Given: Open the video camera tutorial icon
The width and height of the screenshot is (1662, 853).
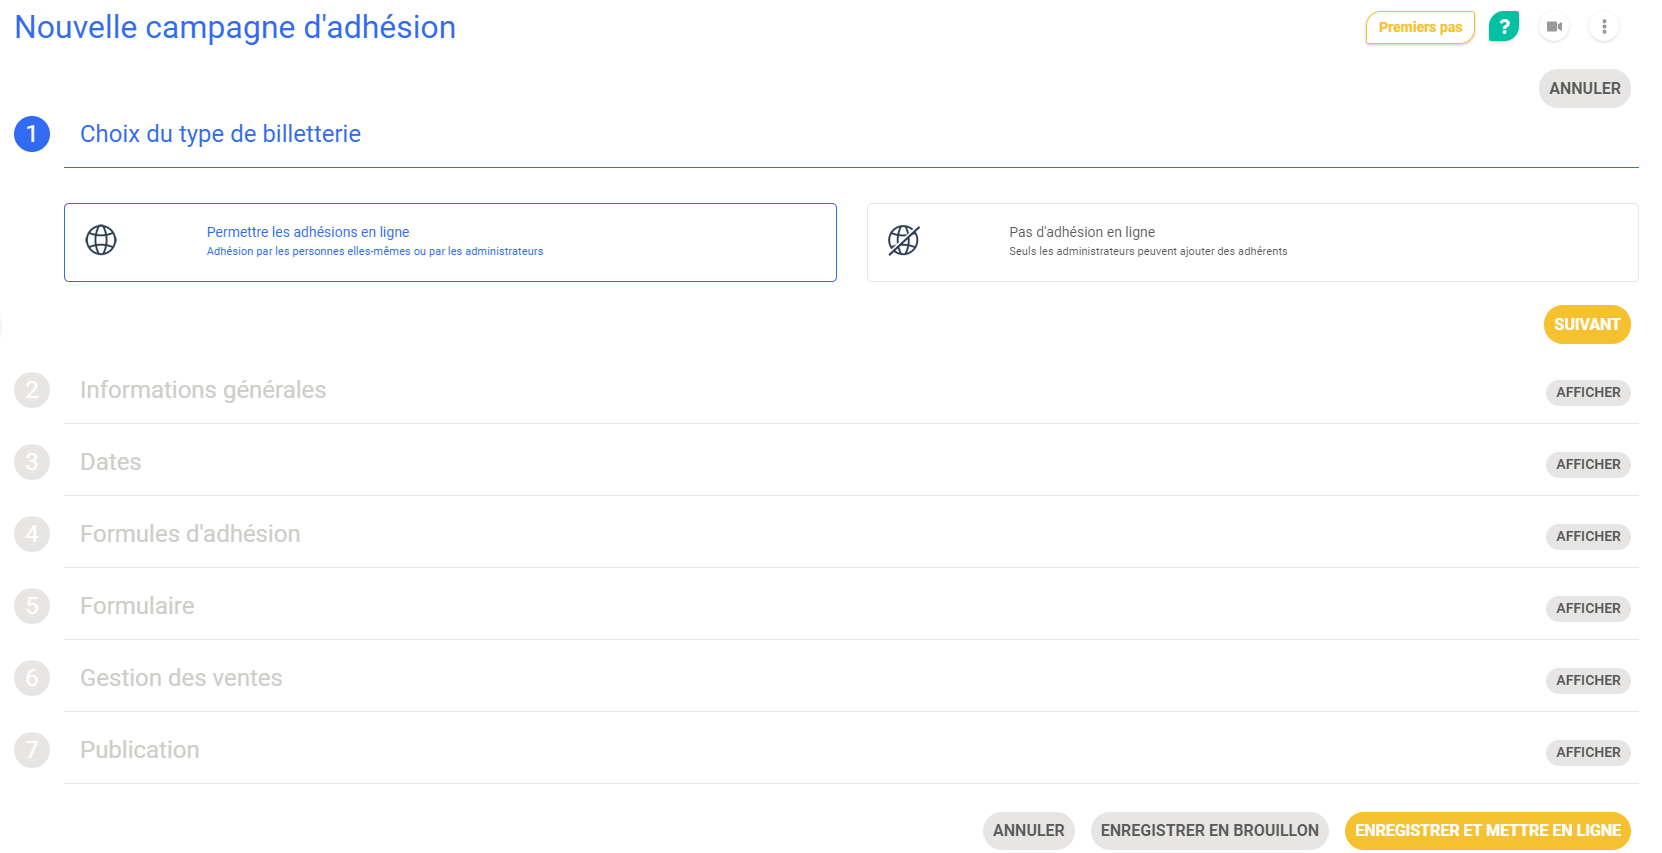Looking at the screenshot, I should pos(1554,27).
